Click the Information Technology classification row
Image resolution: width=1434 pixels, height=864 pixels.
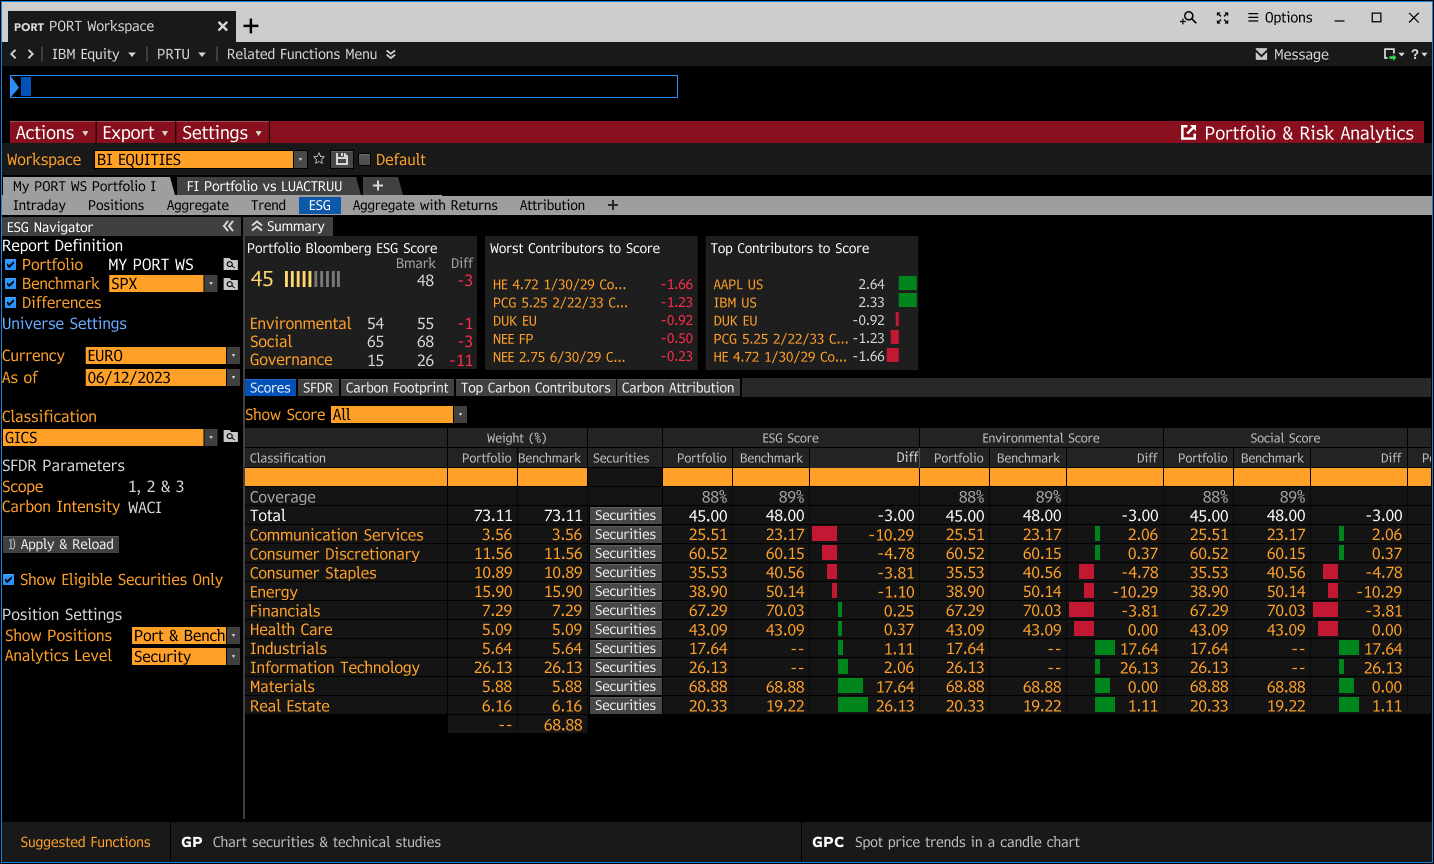point(335,668)
